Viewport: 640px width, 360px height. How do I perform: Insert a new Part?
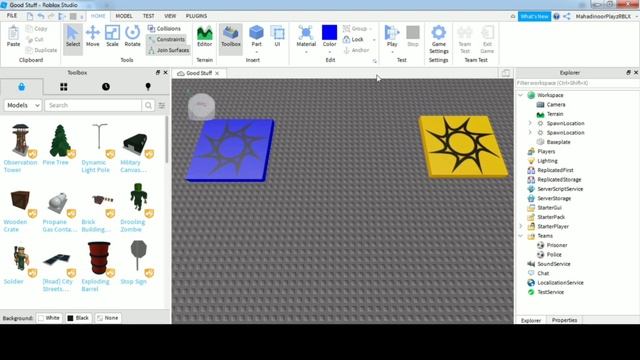256,36
